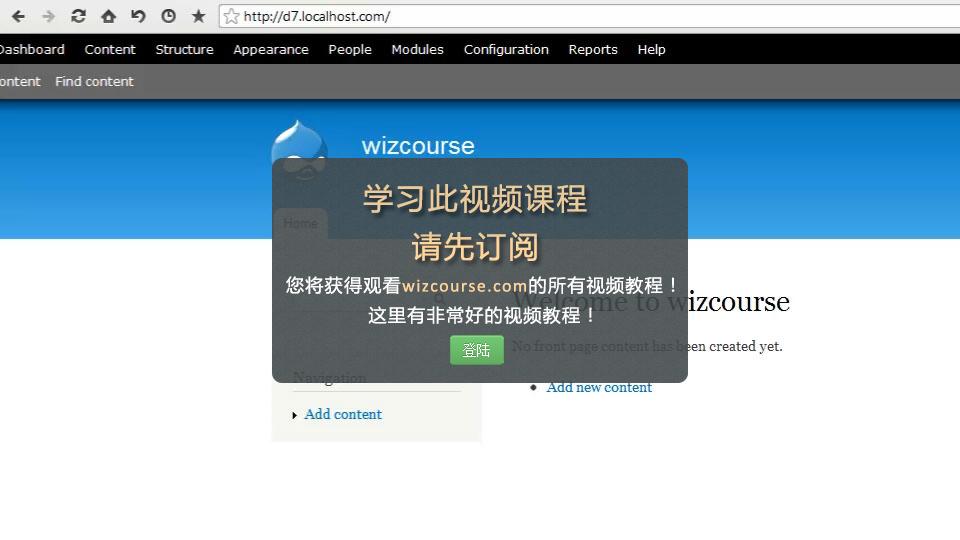
Task: Open the People admin menu
Action: click(350, 50)
